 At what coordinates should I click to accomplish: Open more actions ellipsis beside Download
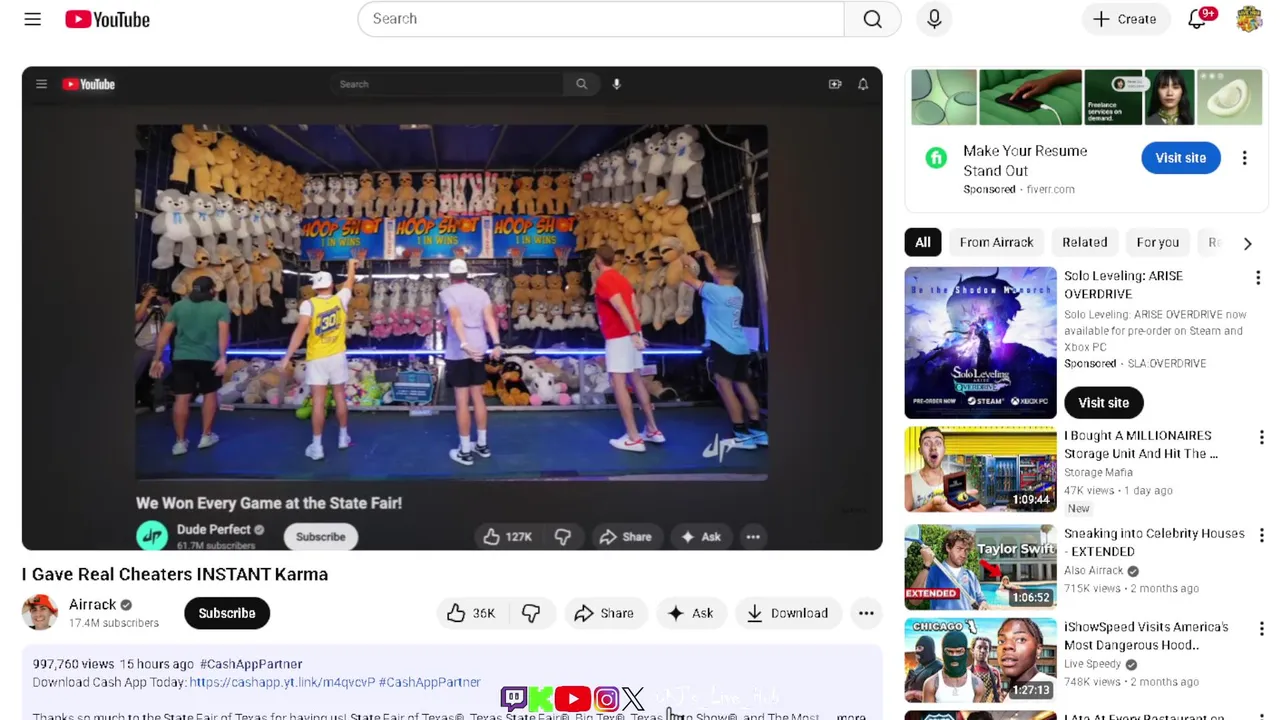(866, 613)
